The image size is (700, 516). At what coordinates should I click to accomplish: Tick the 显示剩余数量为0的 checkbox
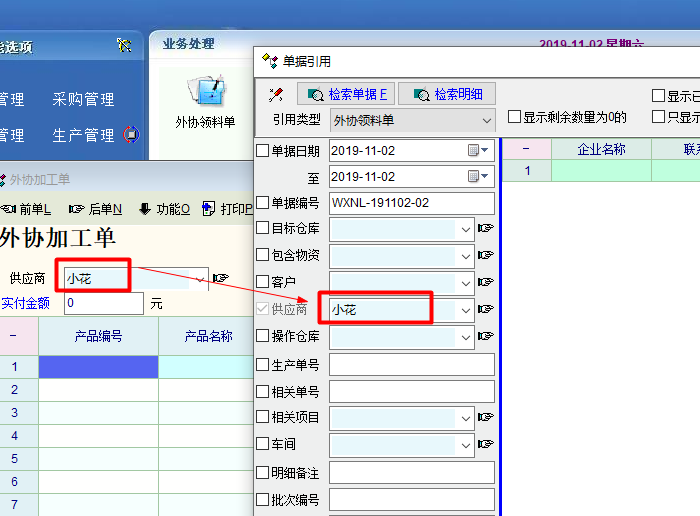coord(514,117)
